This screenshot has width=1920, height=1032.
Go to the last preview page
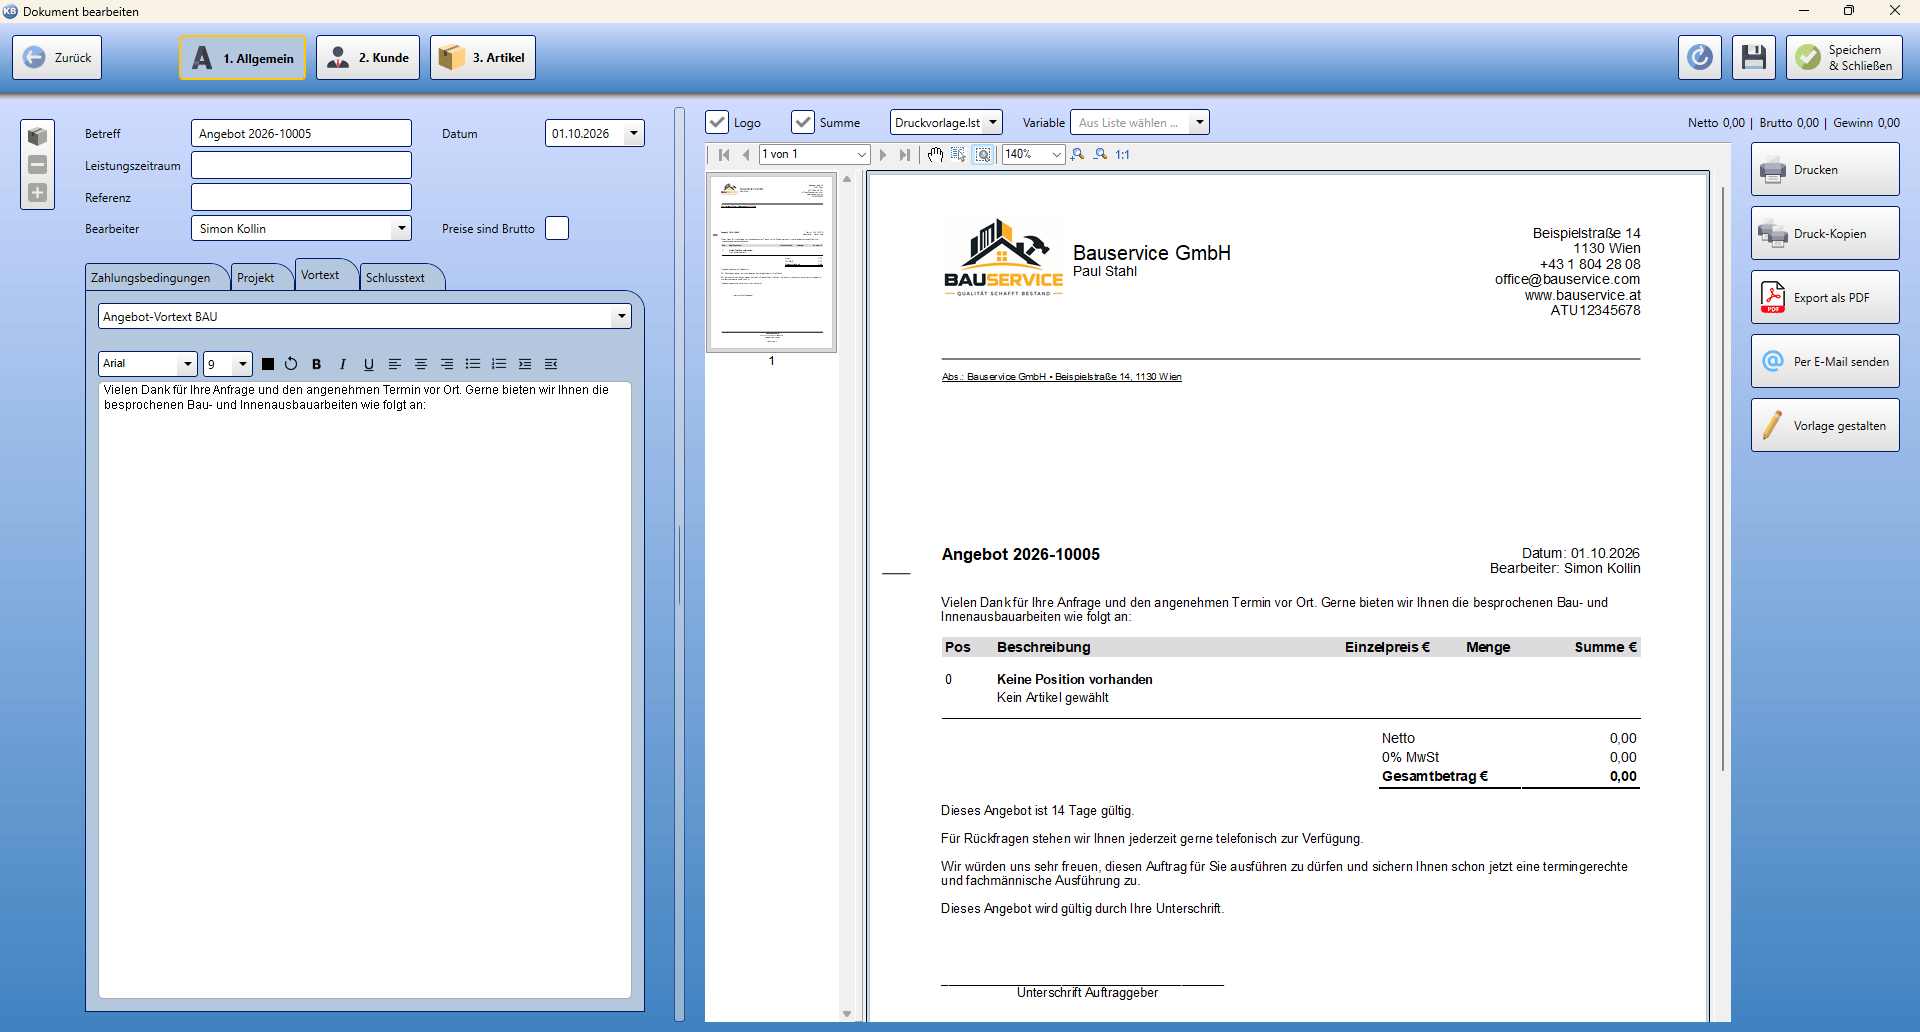pos(904,154)
